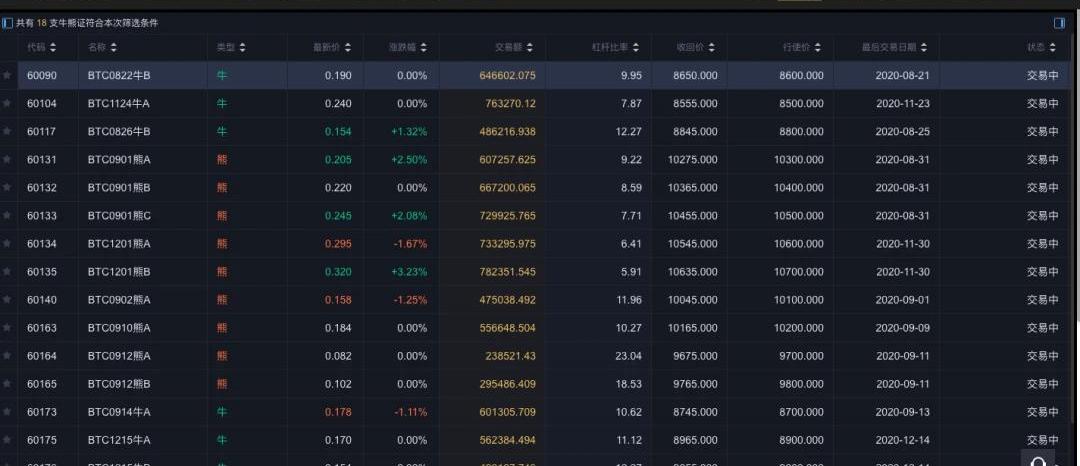Select the BTC1215牛A name cell

tap(118, 440)
